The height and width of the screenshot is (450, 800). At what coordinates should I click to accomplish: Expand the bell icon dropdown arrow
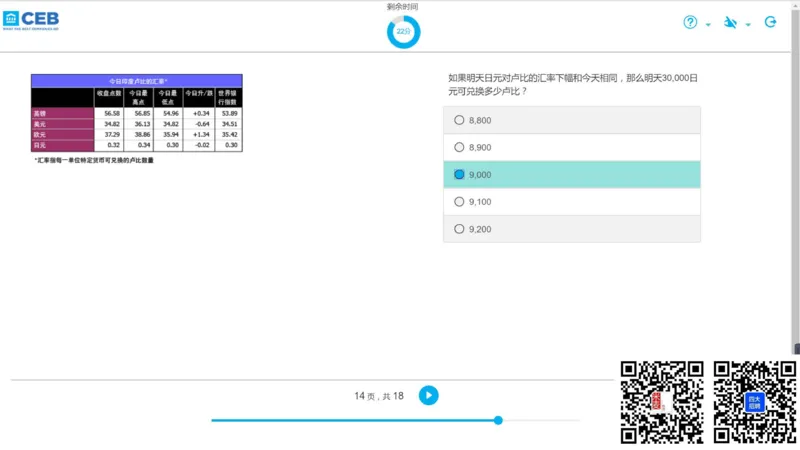(x=748, y=24)
